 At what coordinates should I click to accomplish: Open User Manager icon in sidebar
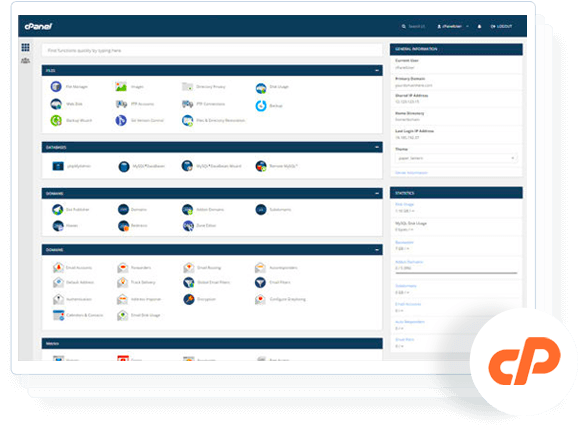[25, 60]
